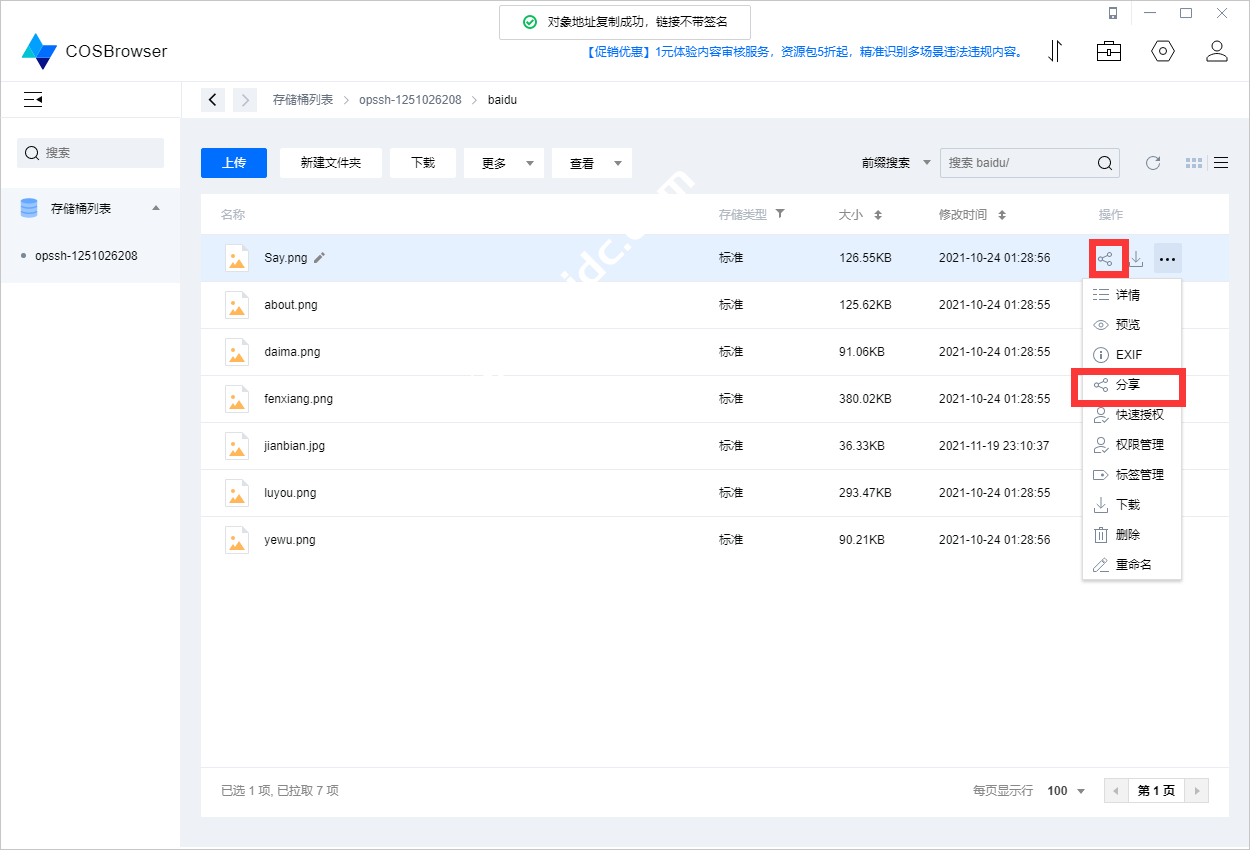This screenshot has height=850, width=1250.
Task: Click the 上传 upload button
Action: click(233, 162)
